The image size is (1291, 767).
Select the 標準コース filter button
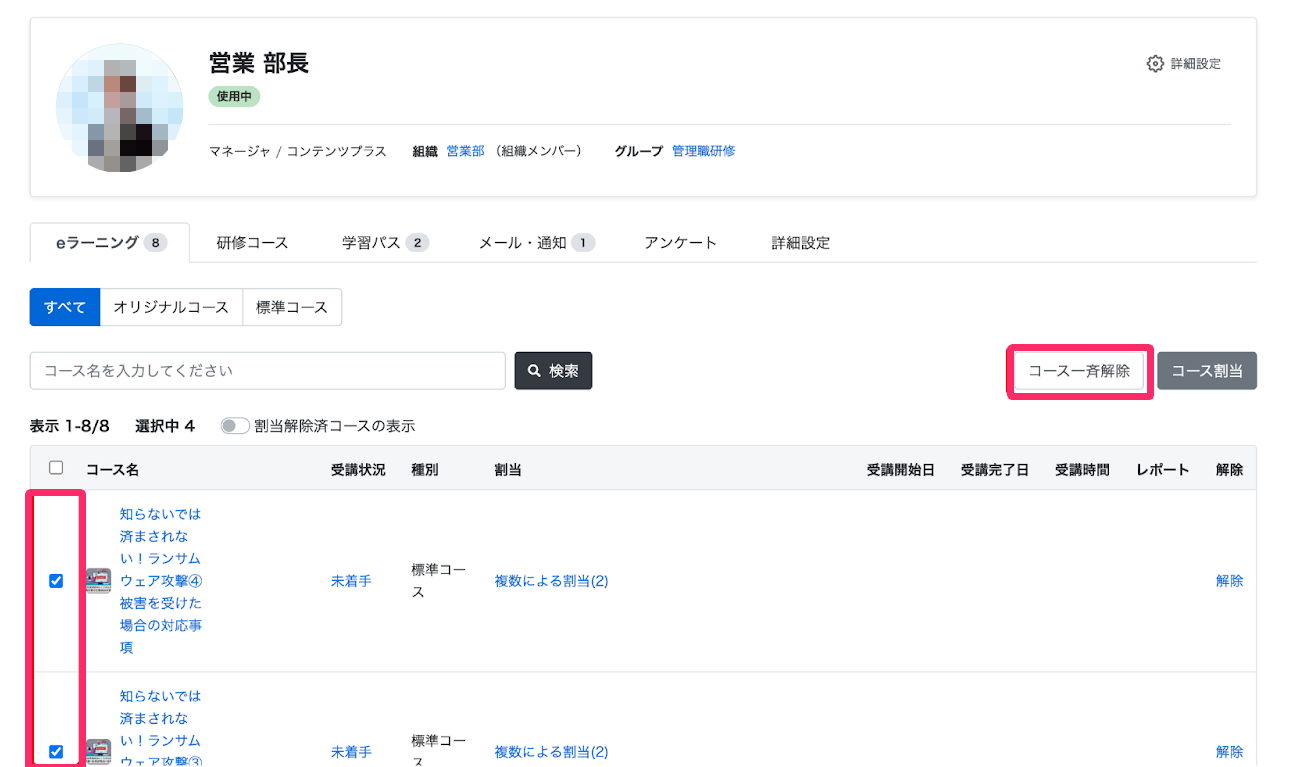[x=292, y=308]
